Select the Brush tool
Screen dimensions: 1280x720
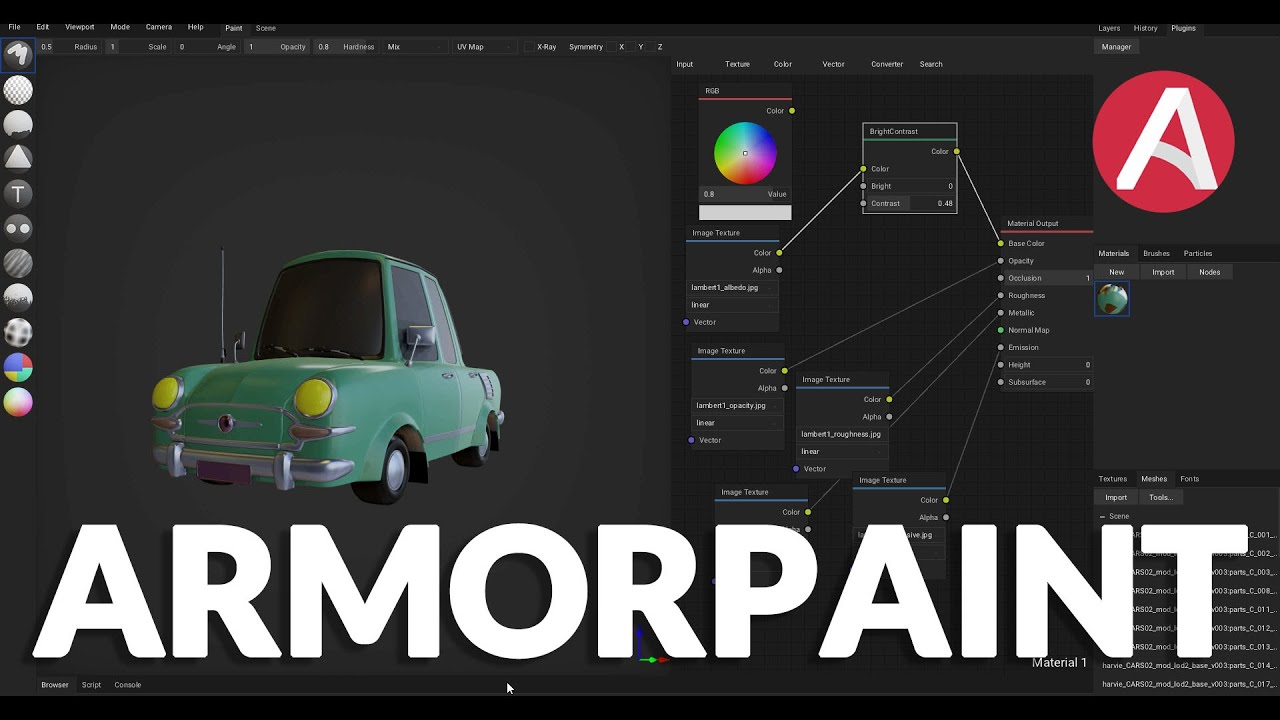[18, 54]
